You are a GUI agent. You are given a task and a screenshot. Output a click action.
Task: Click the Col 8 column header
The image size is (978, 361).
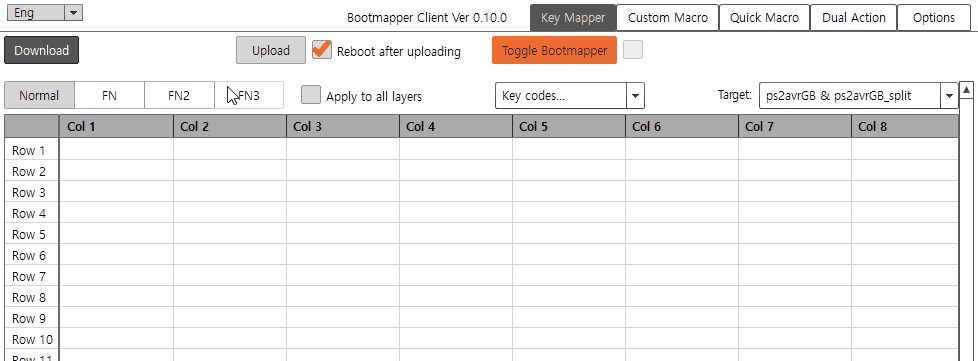tap(904, 127)
